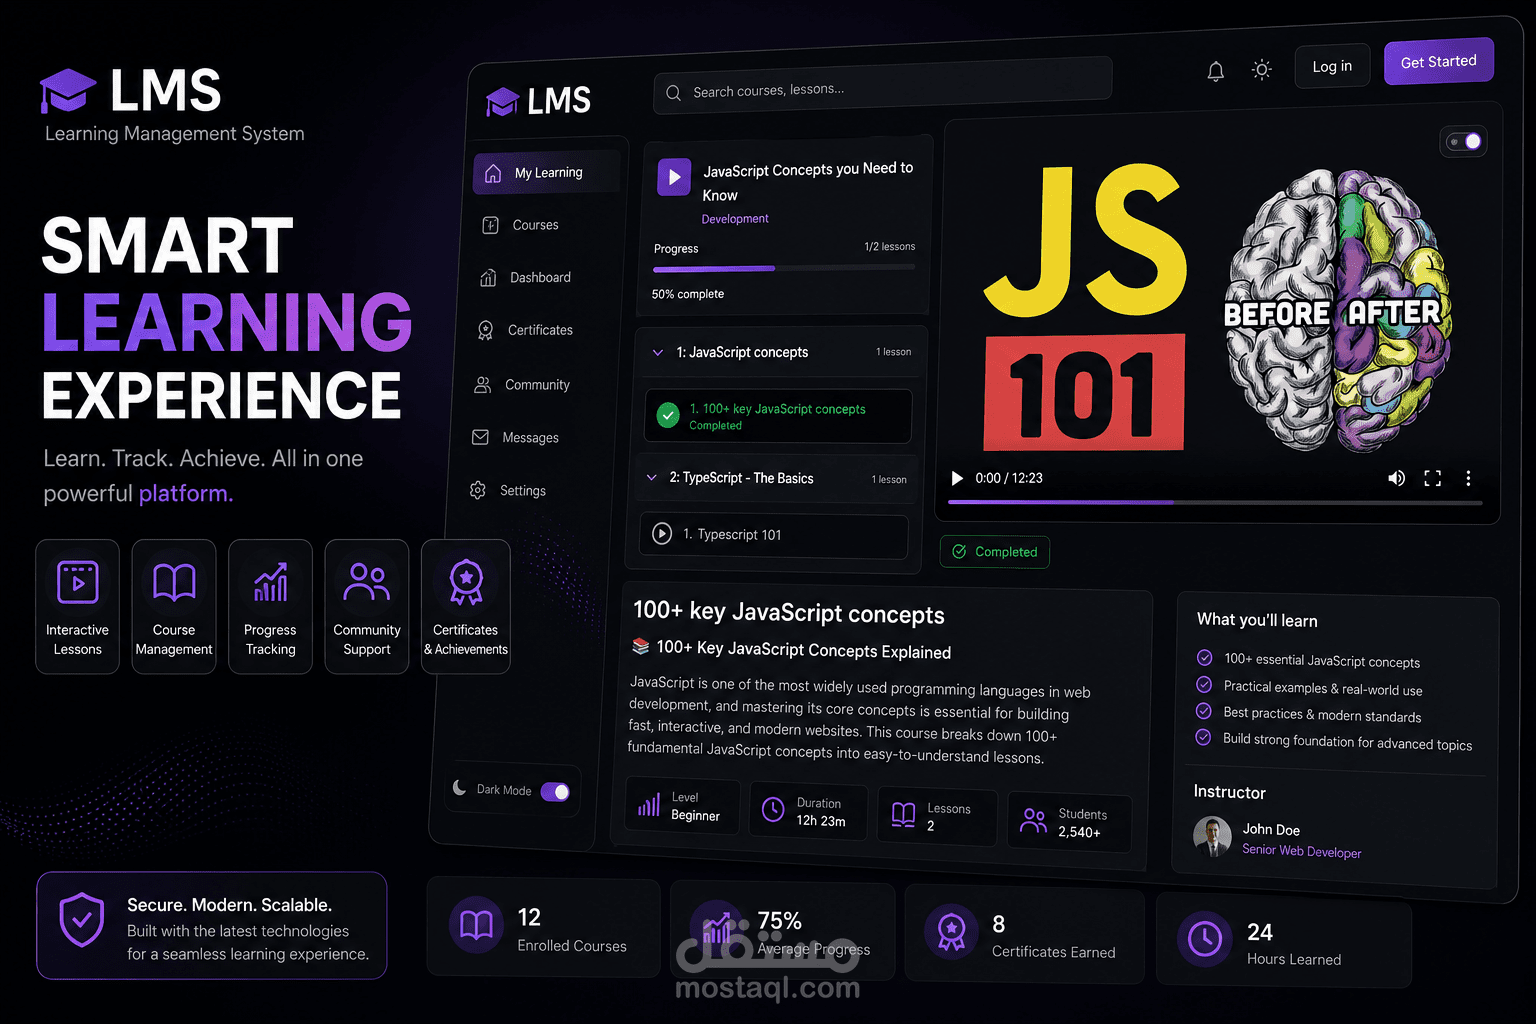Image resolution: width=1536 pixels, height=1024 pixels.
Task: Click the Interactive Lessons feature icon
Action: (x=78, y=582)
